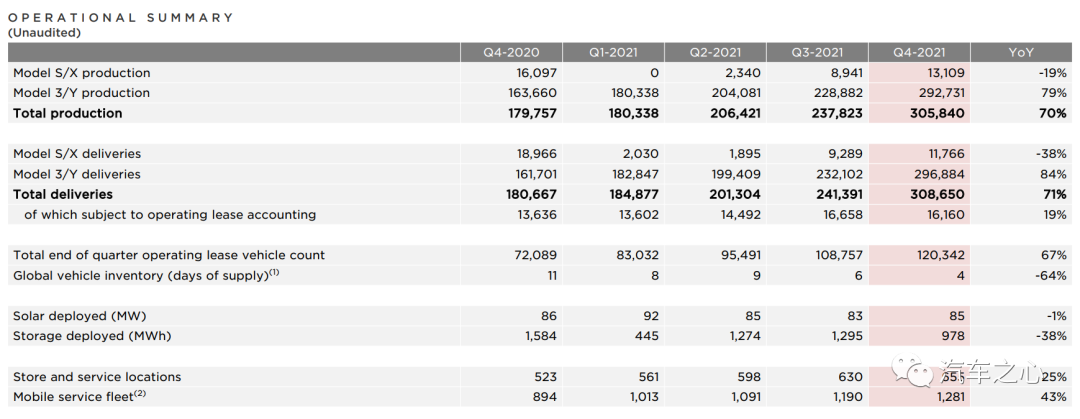Select Model S/X production YoY value -19%
The height and width of the screenshot is (419, 1080).
click(1054, 73)
